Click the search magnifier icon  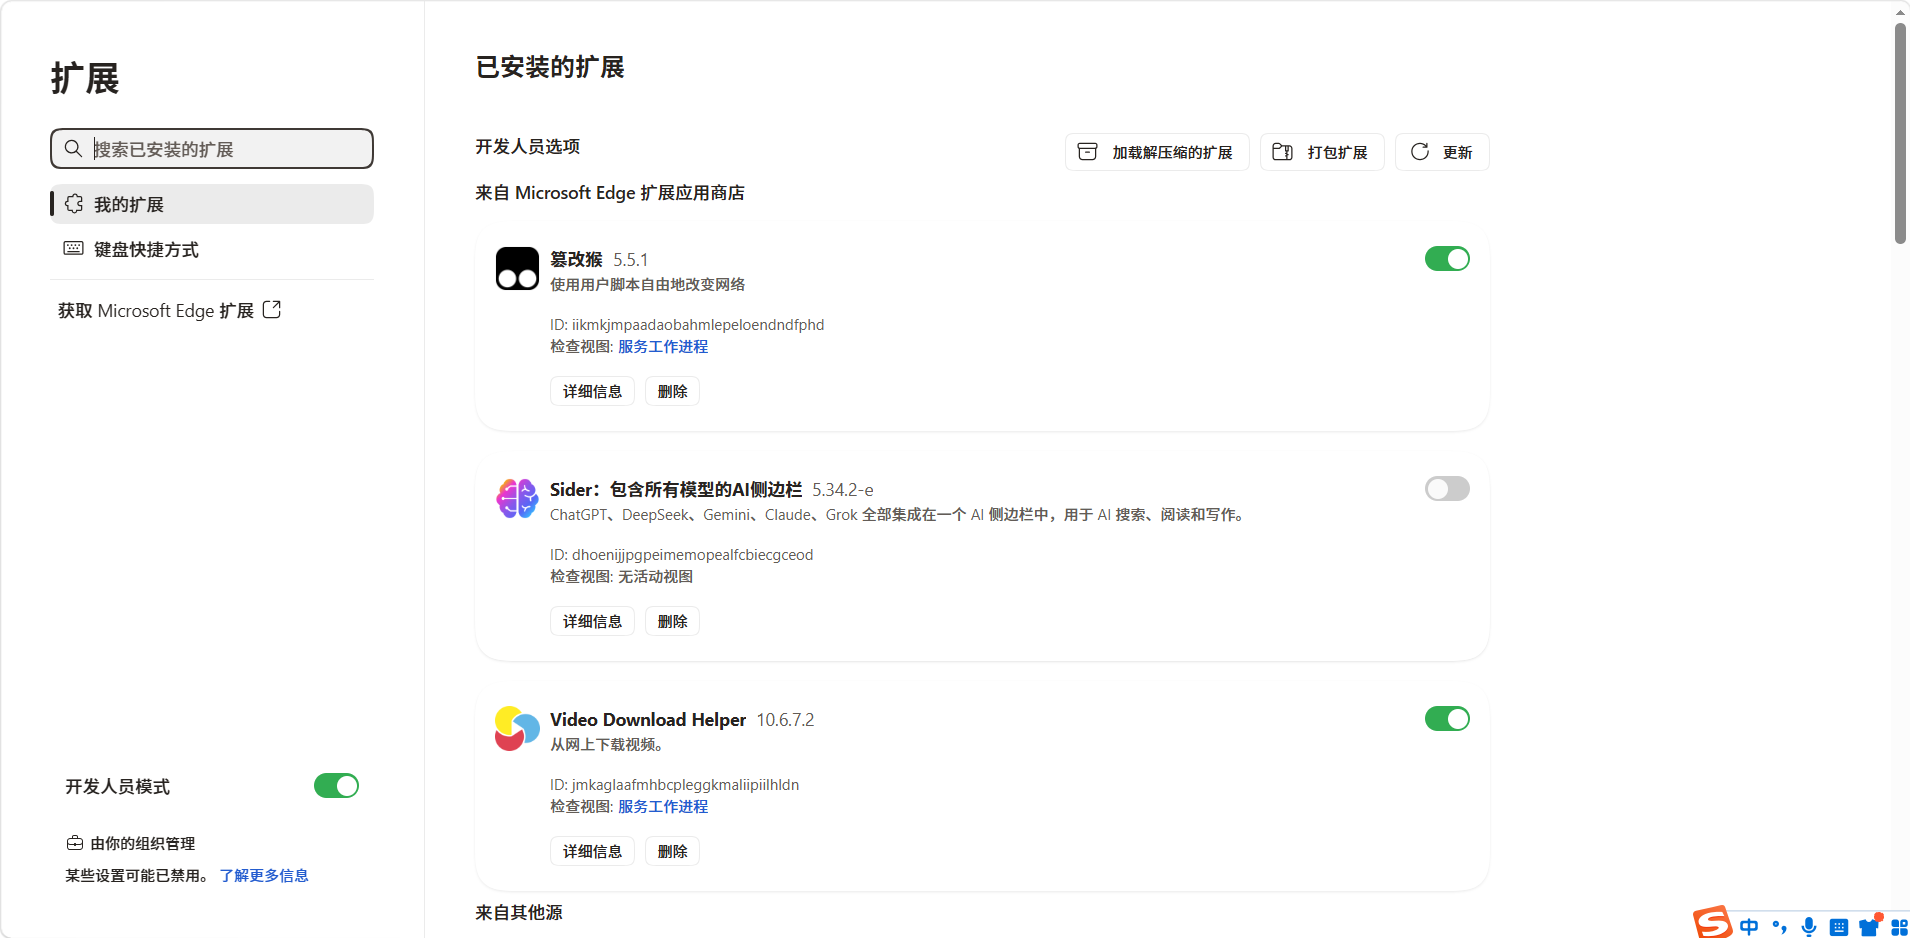pyautogui.click(x=73, y=149)
